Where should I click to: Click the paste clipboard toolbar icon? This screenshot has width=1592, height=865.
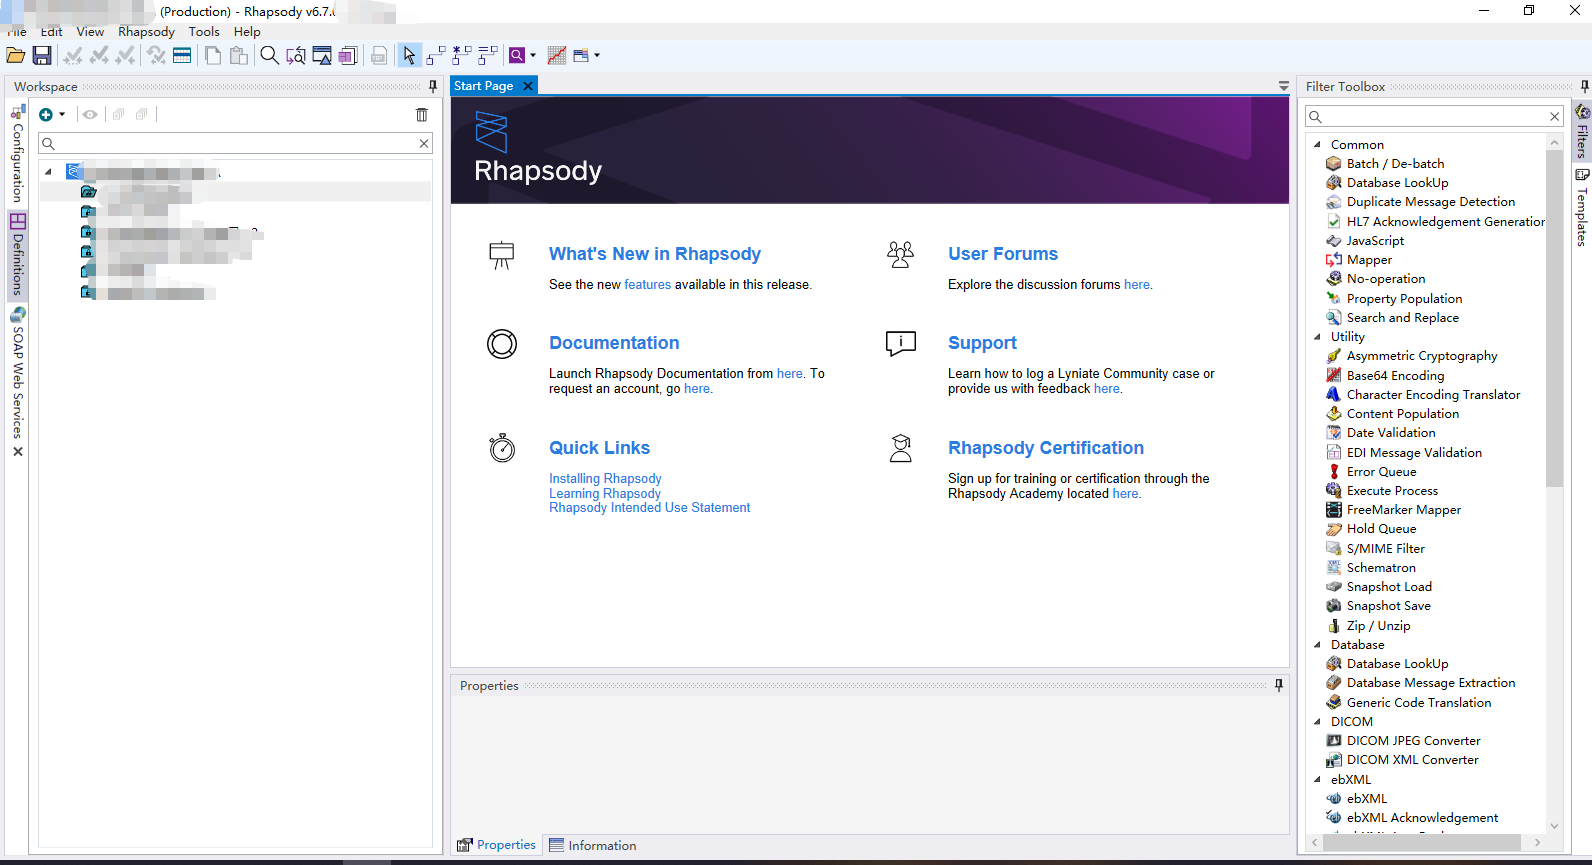239,56
